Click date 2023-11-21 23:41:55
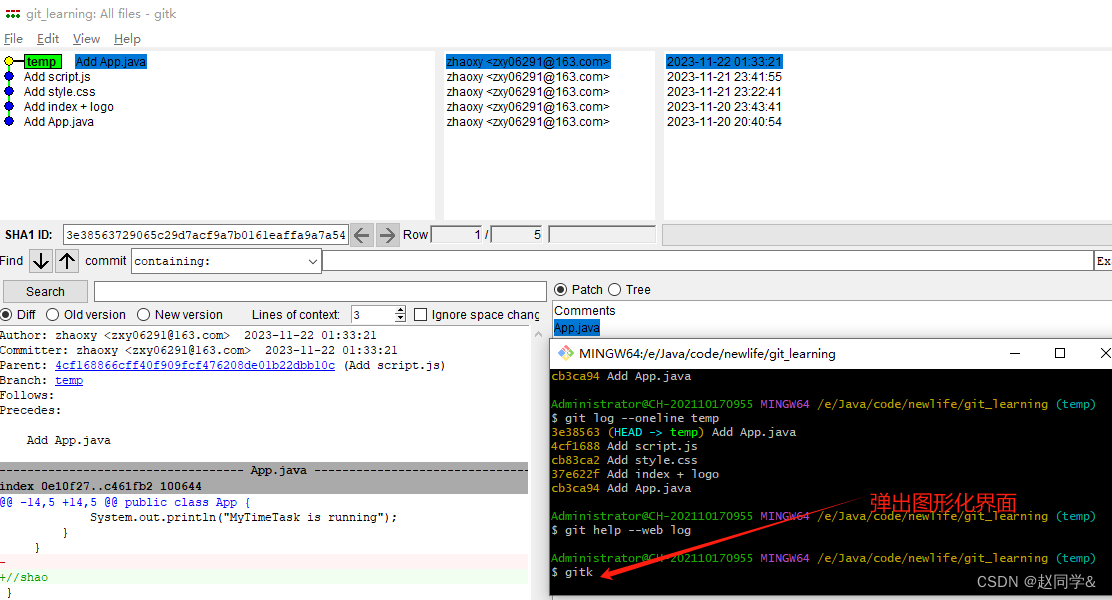This screenshot has width=1112, height=600. point(724,77)
